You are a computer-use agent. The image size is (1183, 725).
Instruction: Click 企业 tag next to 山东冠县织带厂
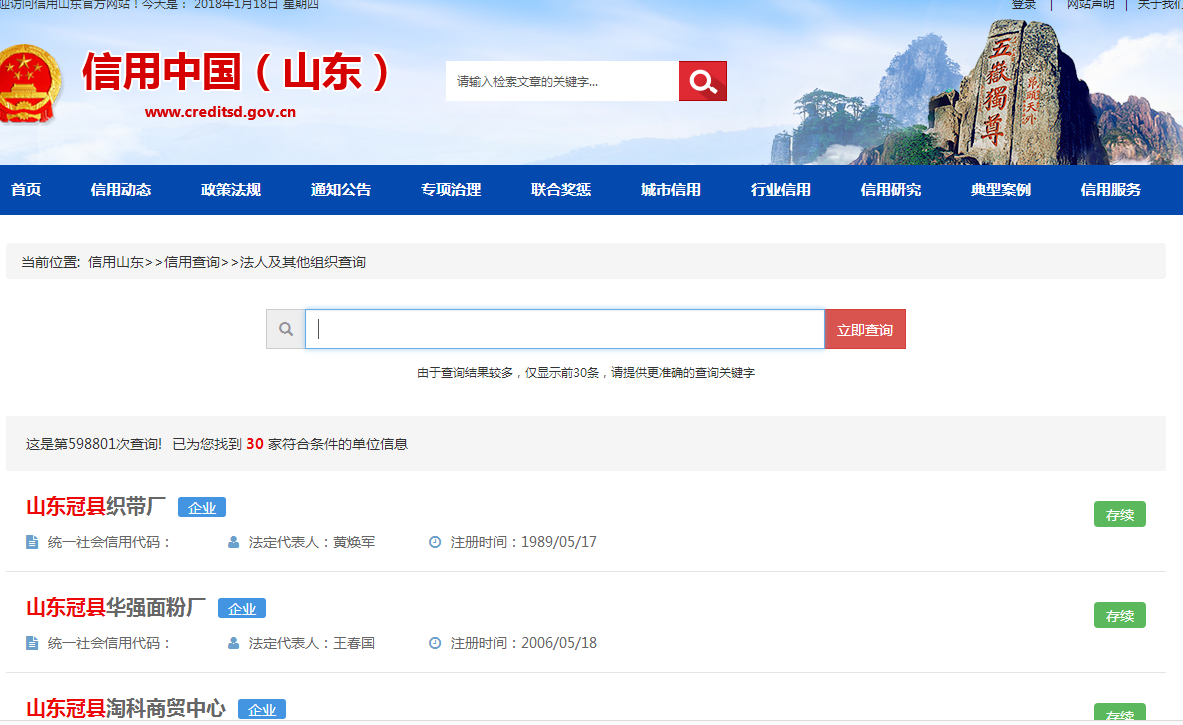tap(202, 507)
